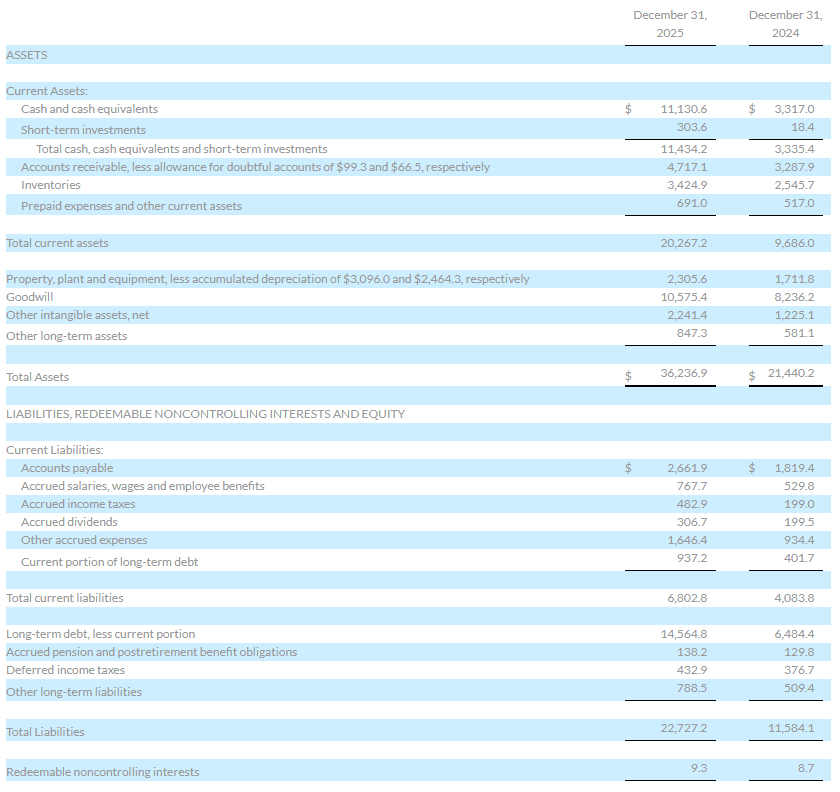Select the 2025 Accounts payable value 2,661.9
This screenshot has width=840, height=792.
click(686, 468)
